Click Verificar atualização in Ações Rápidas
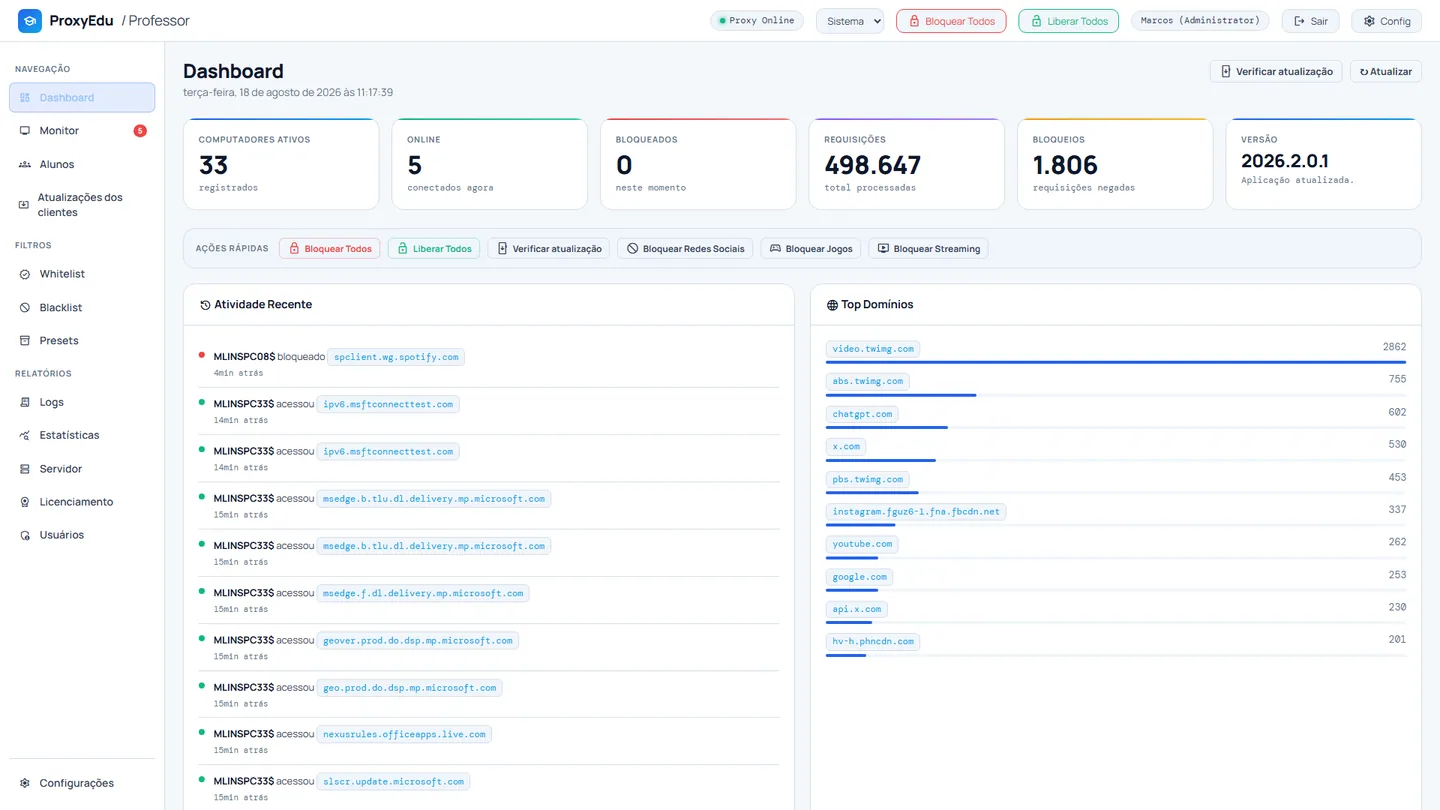This screenshot has width=1440, height=810. (549, 249)
